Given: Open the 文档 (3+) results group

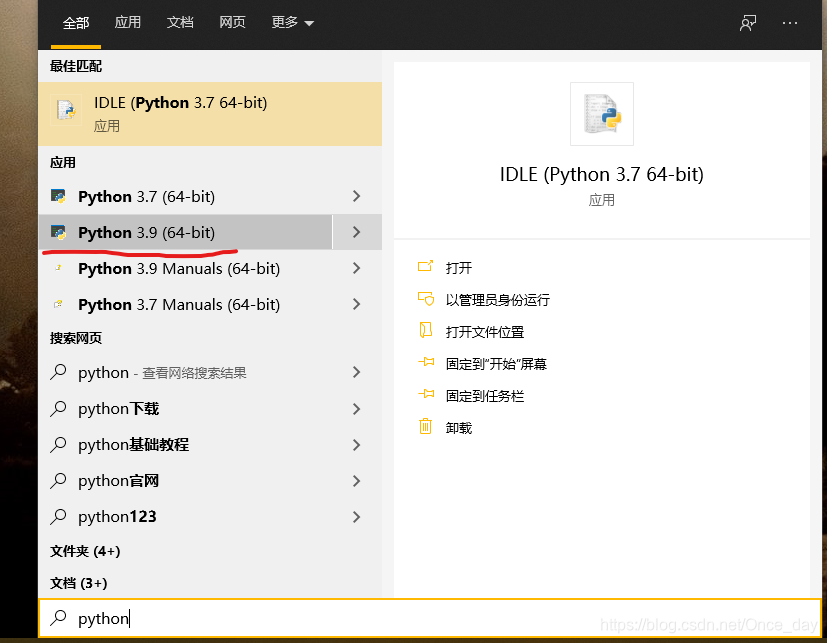Looking at the screenshot, I should tap(79, 583).
